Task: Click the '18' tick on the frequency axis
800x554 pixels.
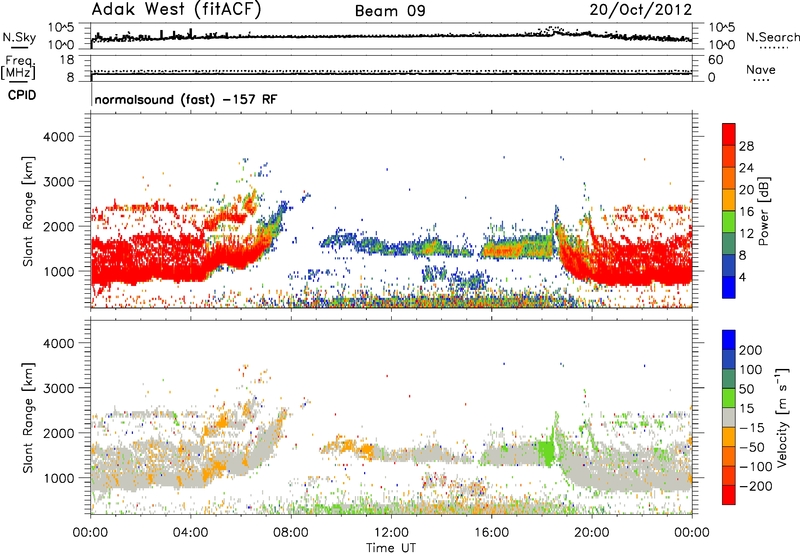Action: [x=67, y=60]
